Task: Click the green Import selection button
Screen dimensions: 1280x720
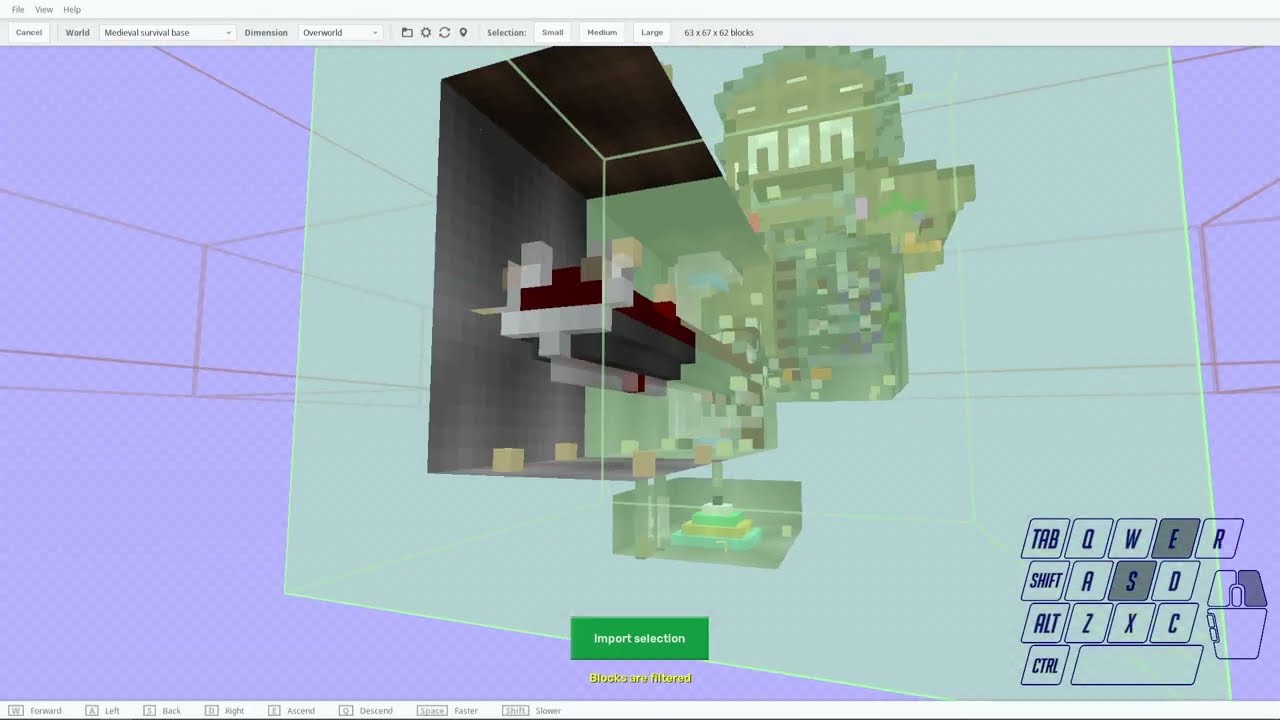Action: [x=639, y=638]
